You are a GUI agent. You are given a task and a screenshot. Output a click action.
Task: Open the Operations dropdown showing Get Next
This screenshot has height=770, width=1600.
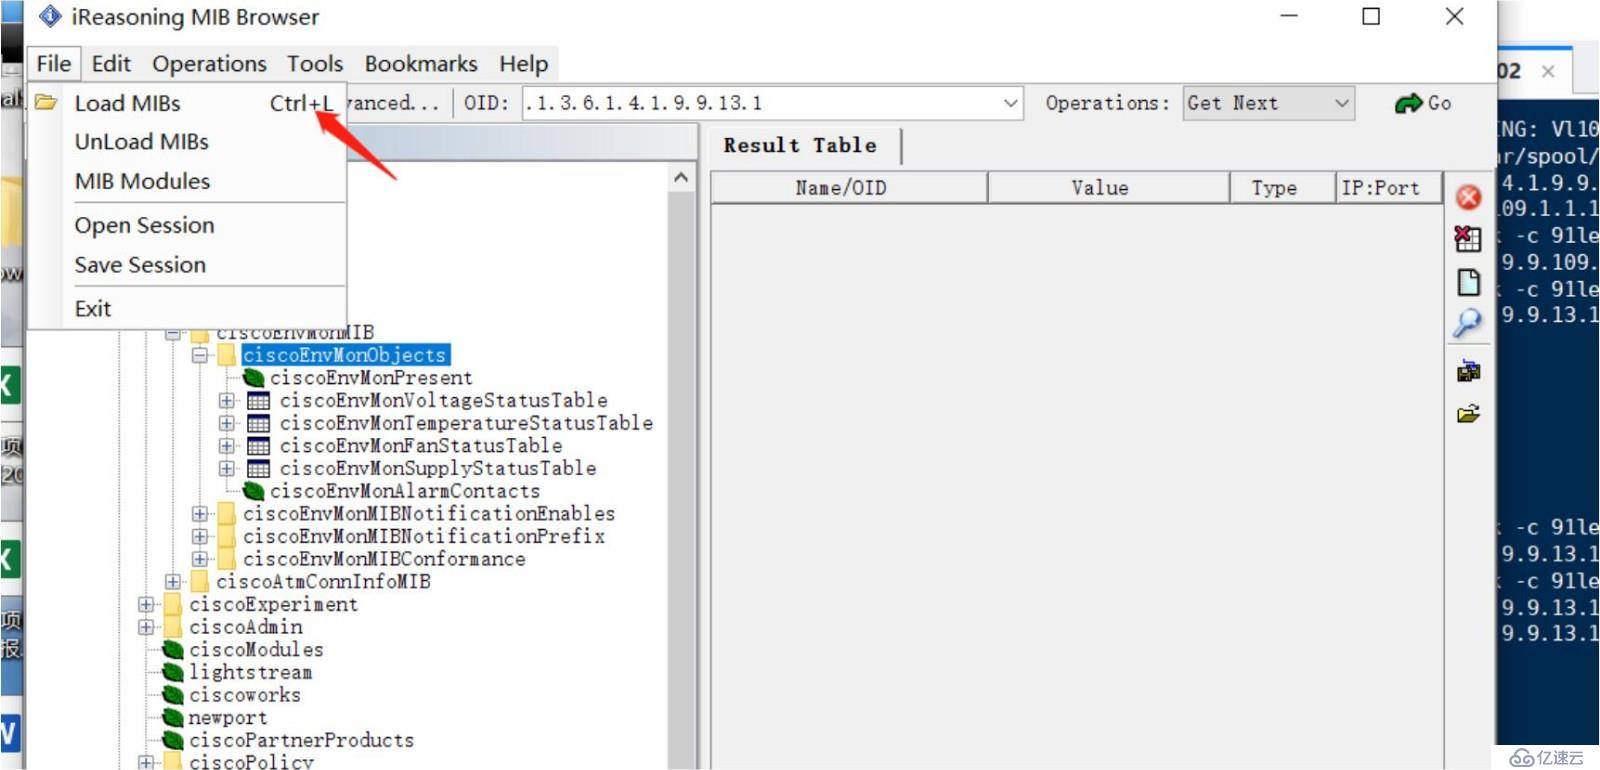click(1268, 103)
